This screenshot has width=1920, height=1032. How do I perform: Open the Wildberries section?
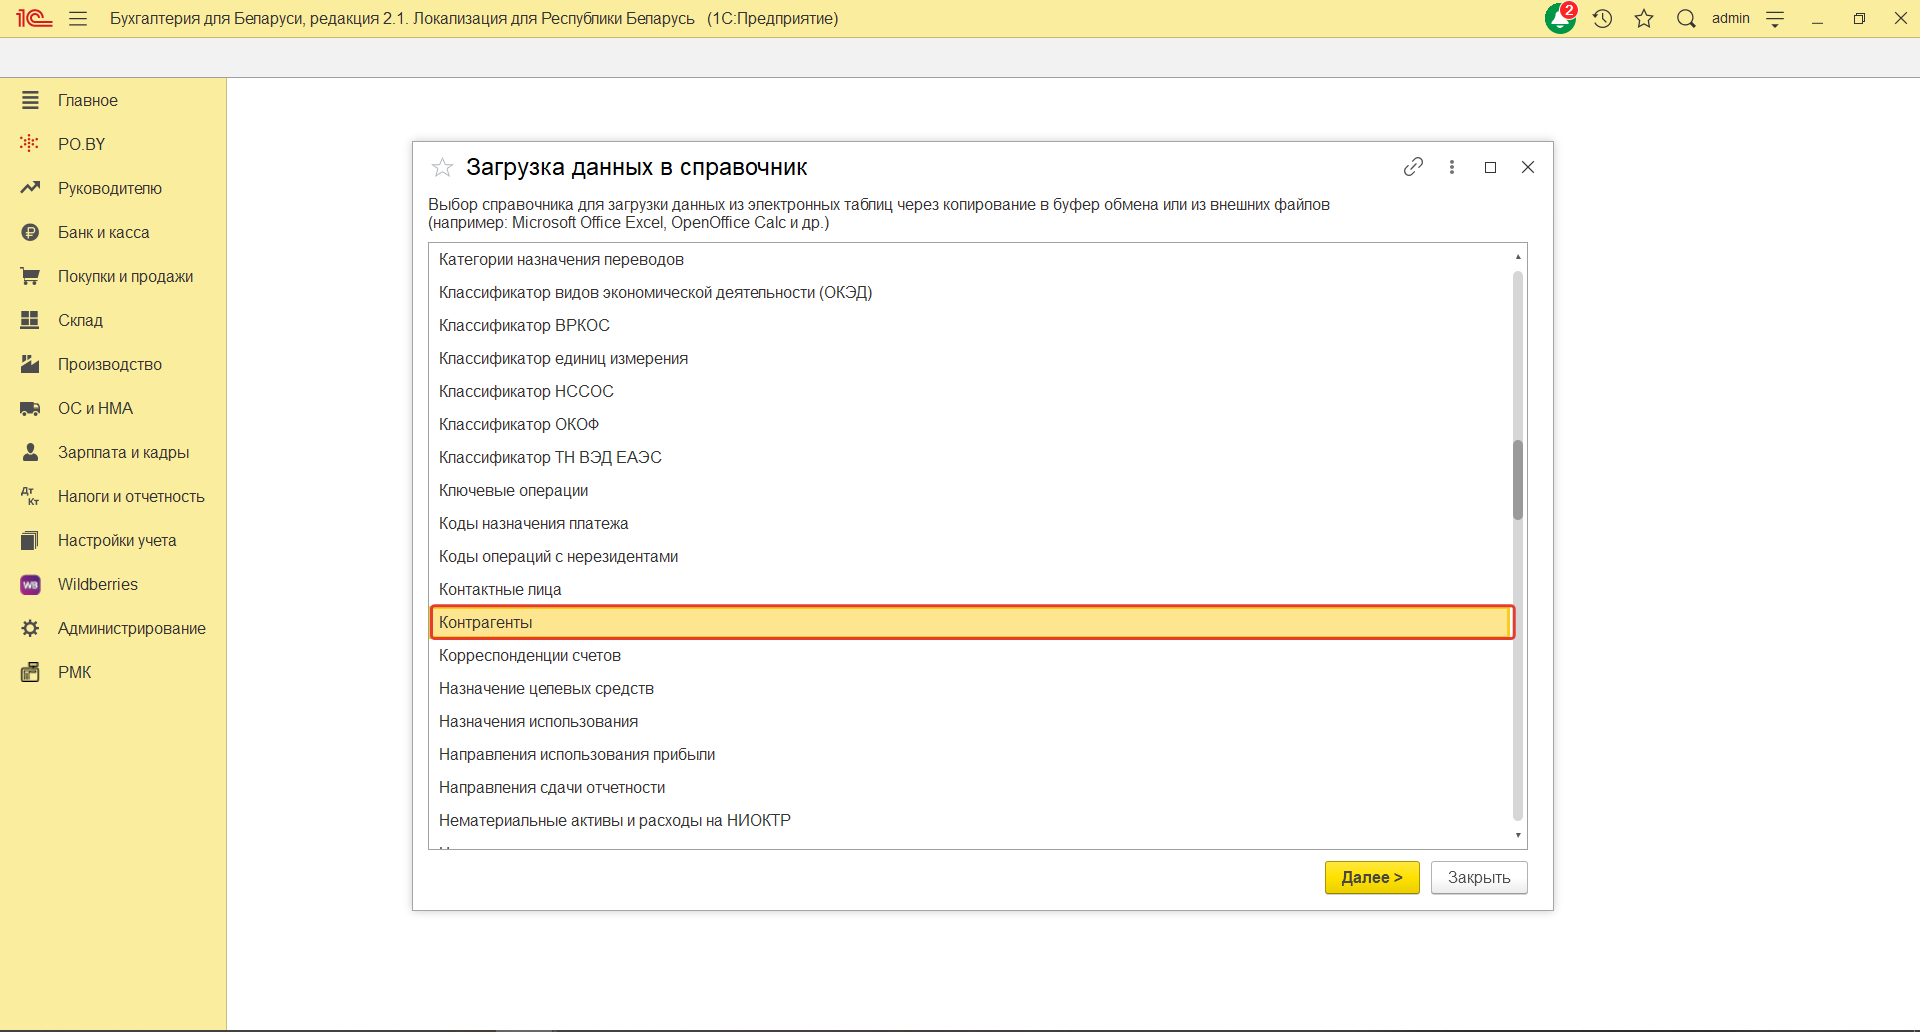[x=97, y=584]
